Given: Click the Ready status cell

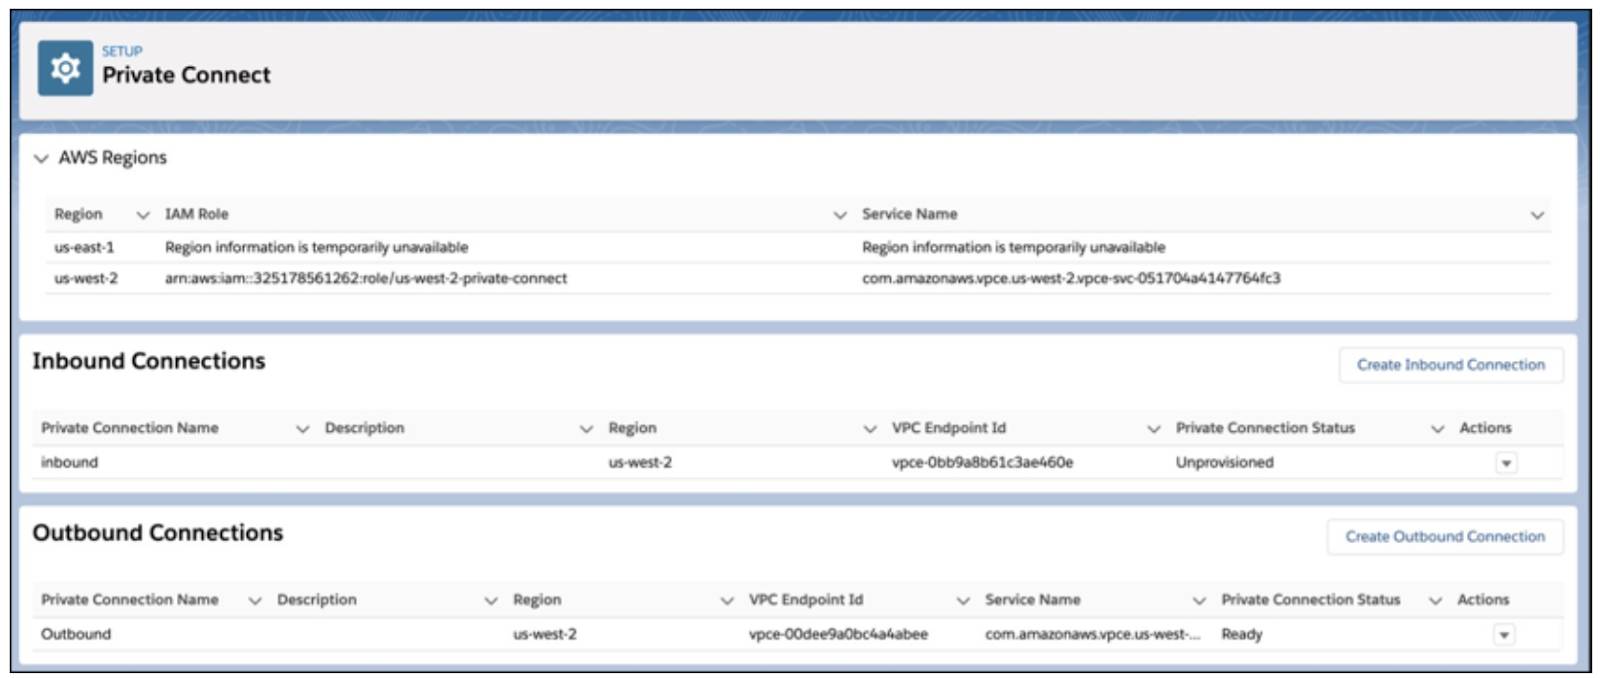Looking at the screenshot, I should coord(1242,634).
